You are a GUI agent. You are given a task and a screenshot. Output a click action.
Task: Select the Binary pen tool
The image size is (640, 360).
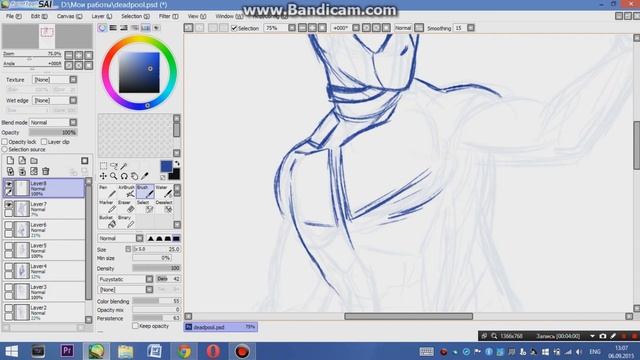coord(127,222)
